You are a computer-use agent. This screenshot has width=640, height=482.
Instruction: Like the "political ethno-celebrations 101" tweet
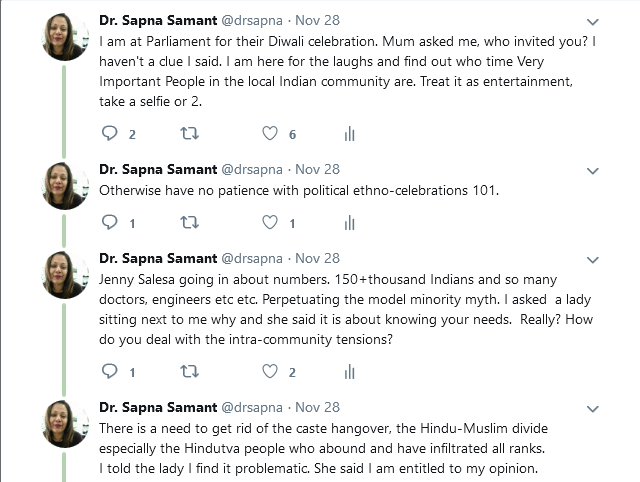point(269,223)
